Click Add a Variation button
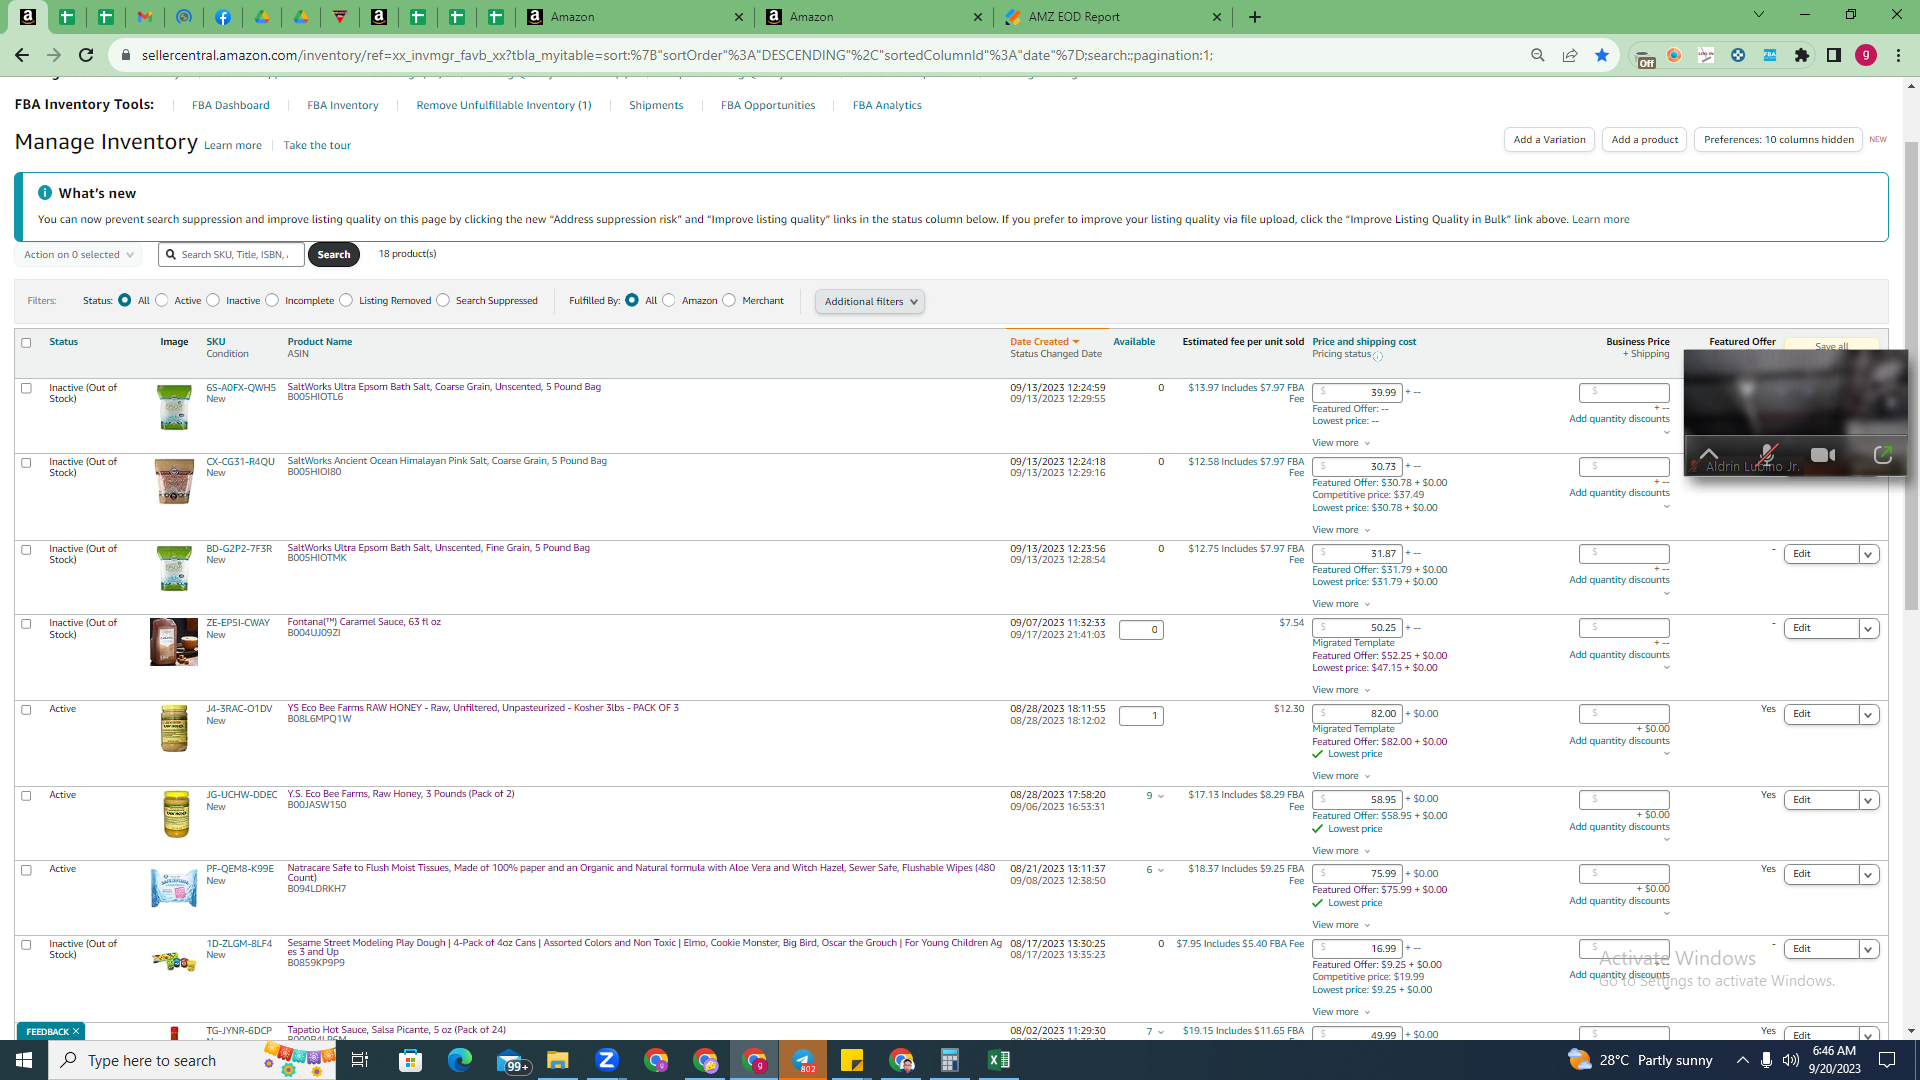 (1549, 140)
